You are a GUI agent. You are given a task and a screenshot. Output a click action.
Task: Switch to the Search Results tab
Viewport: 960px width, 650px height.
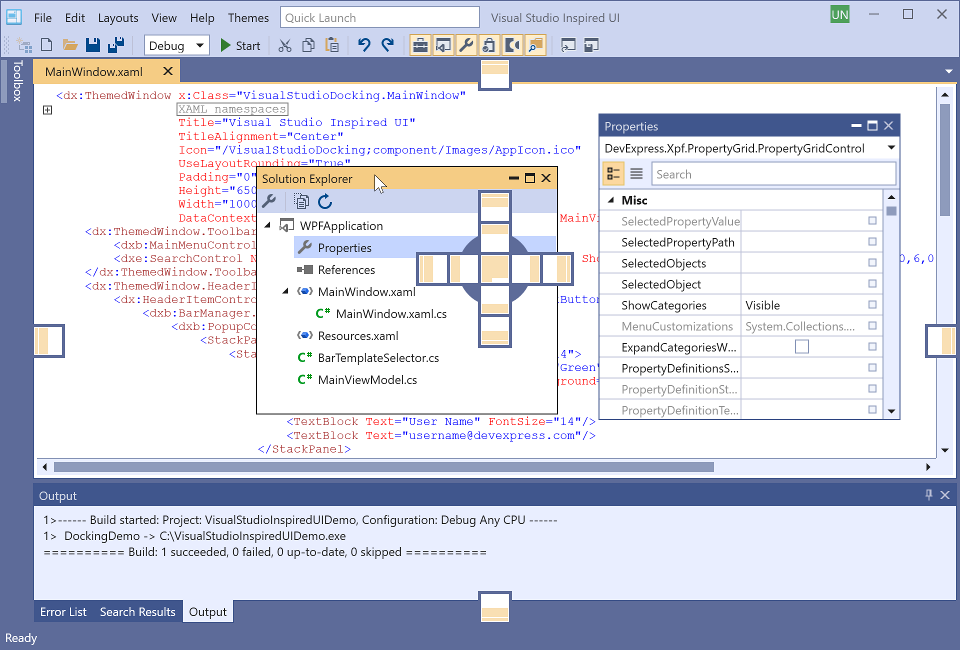138,612
